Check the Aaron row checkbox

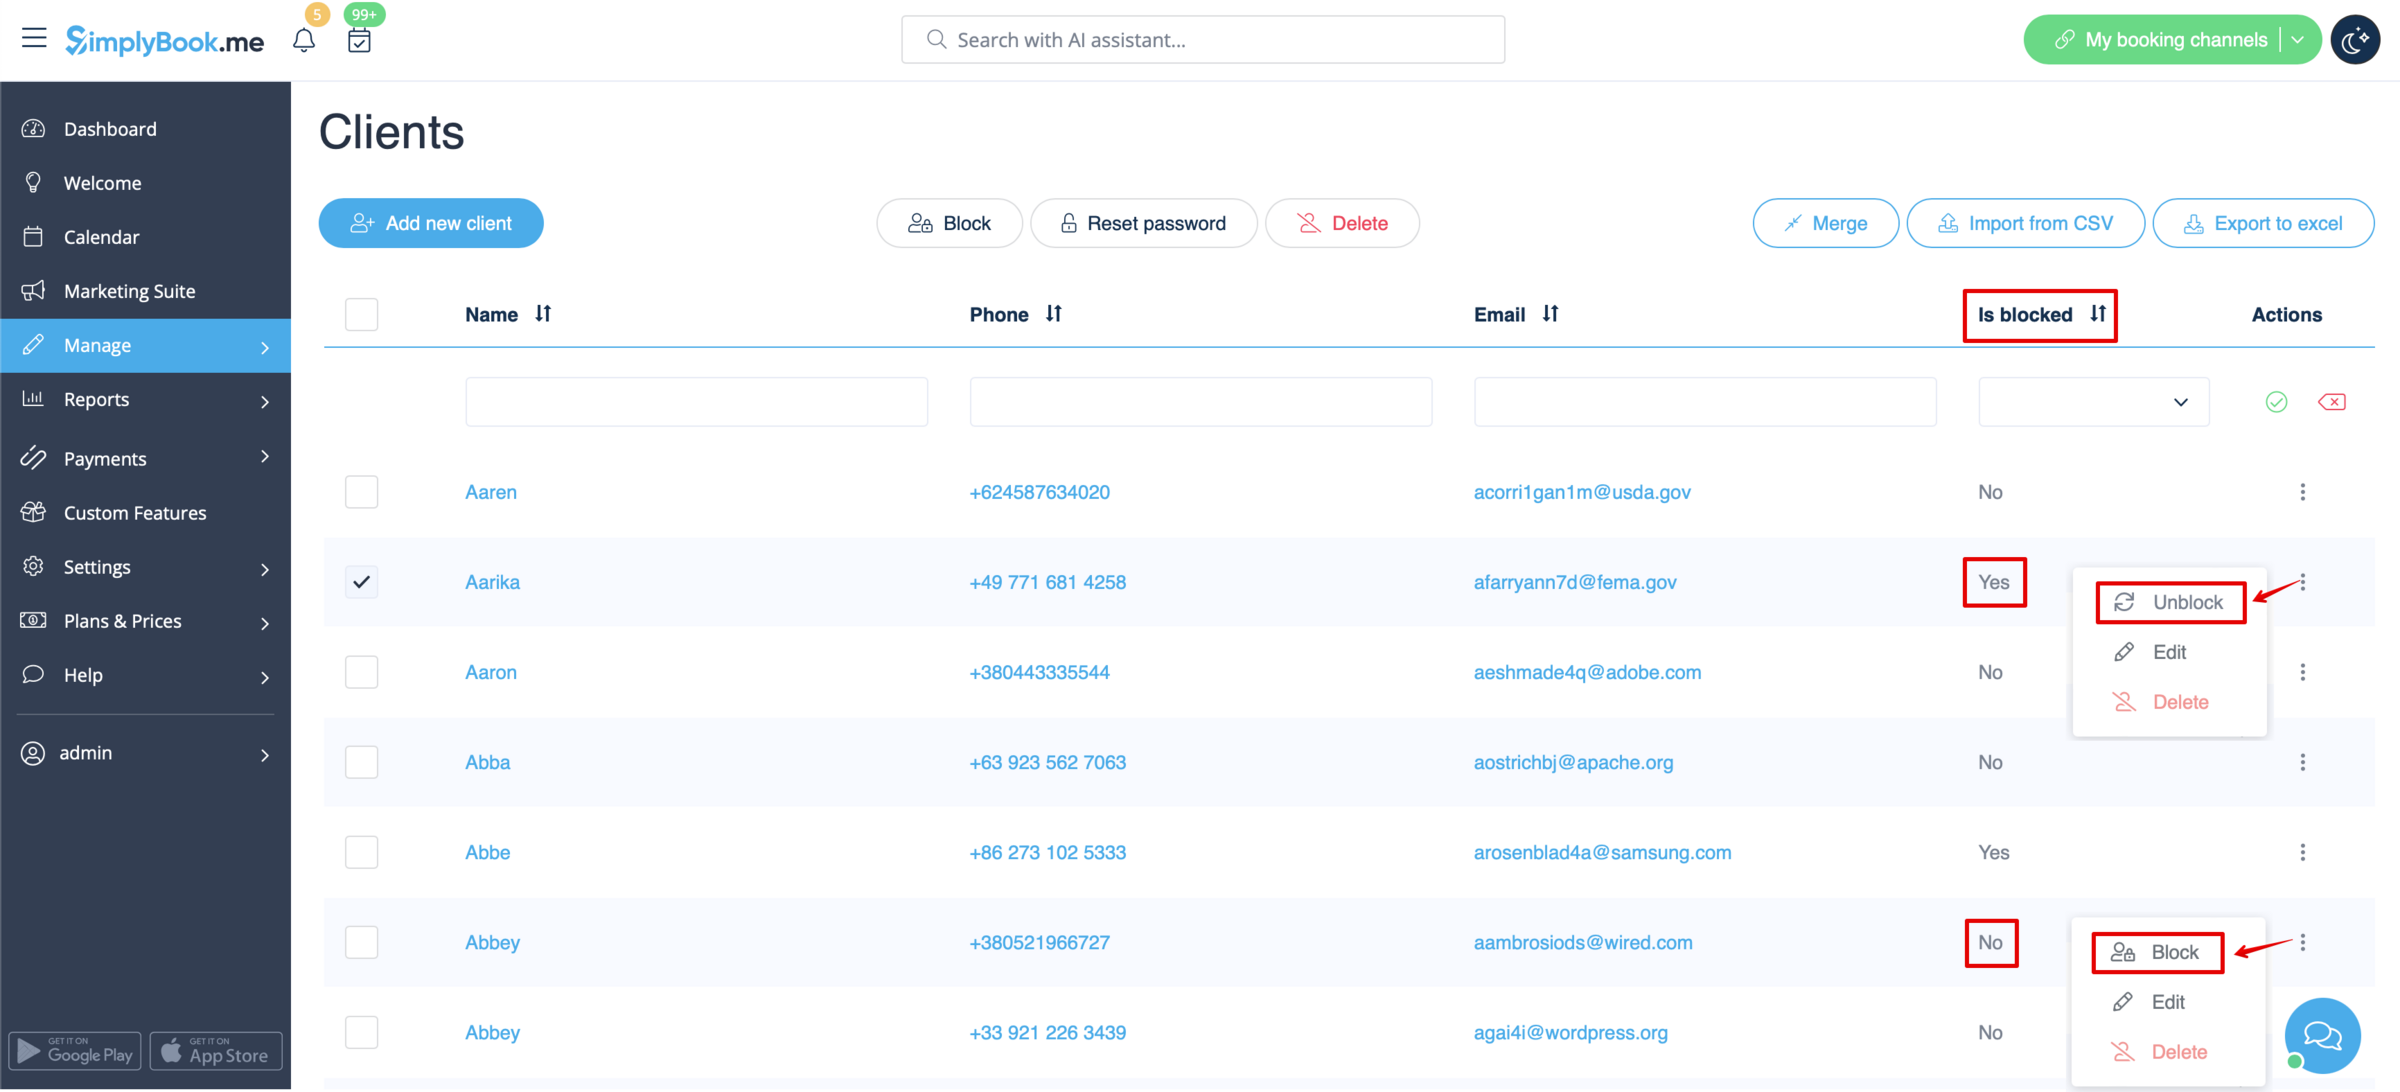(361, 672)
